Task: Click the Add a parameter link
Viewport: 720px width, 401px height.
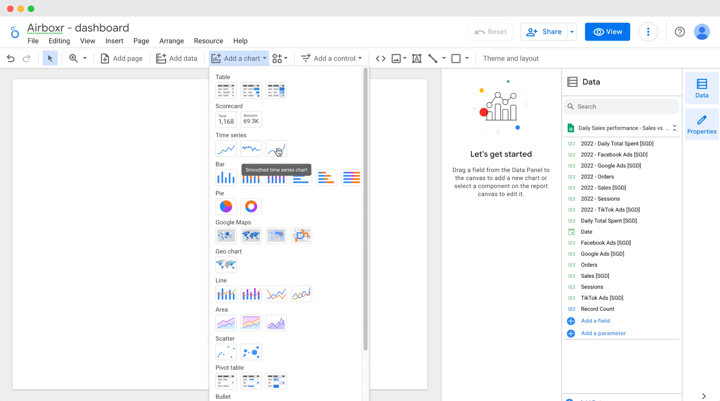Action: click(x=603, y=333)
